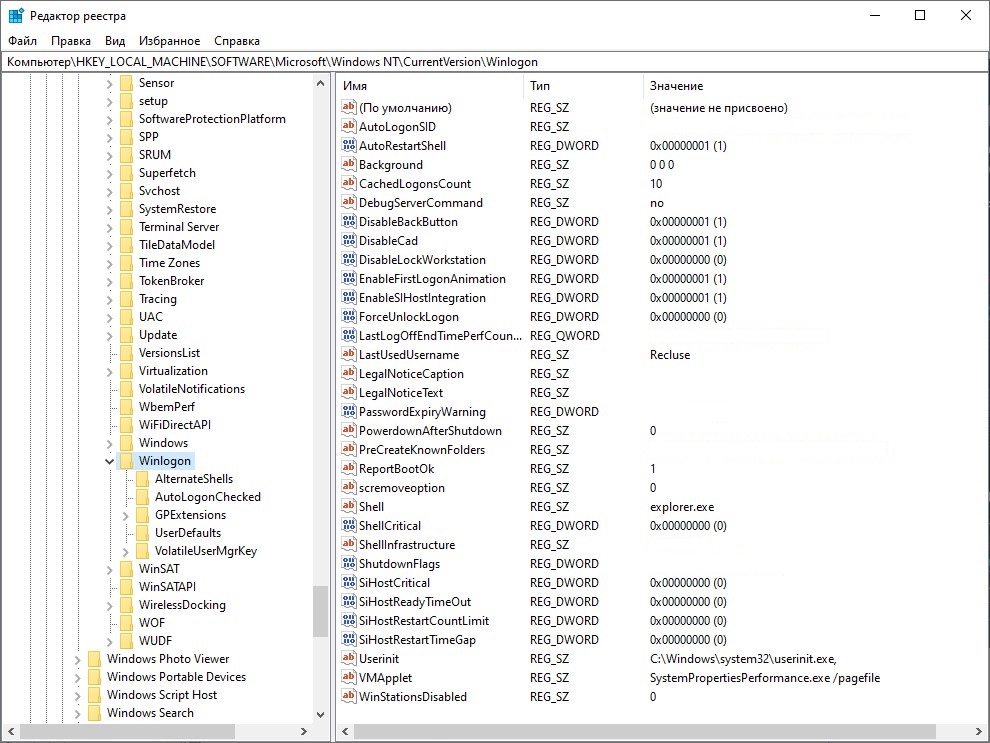
Task: Click the folder icon of the Winlogon key
Action: [x=126, y=461]
